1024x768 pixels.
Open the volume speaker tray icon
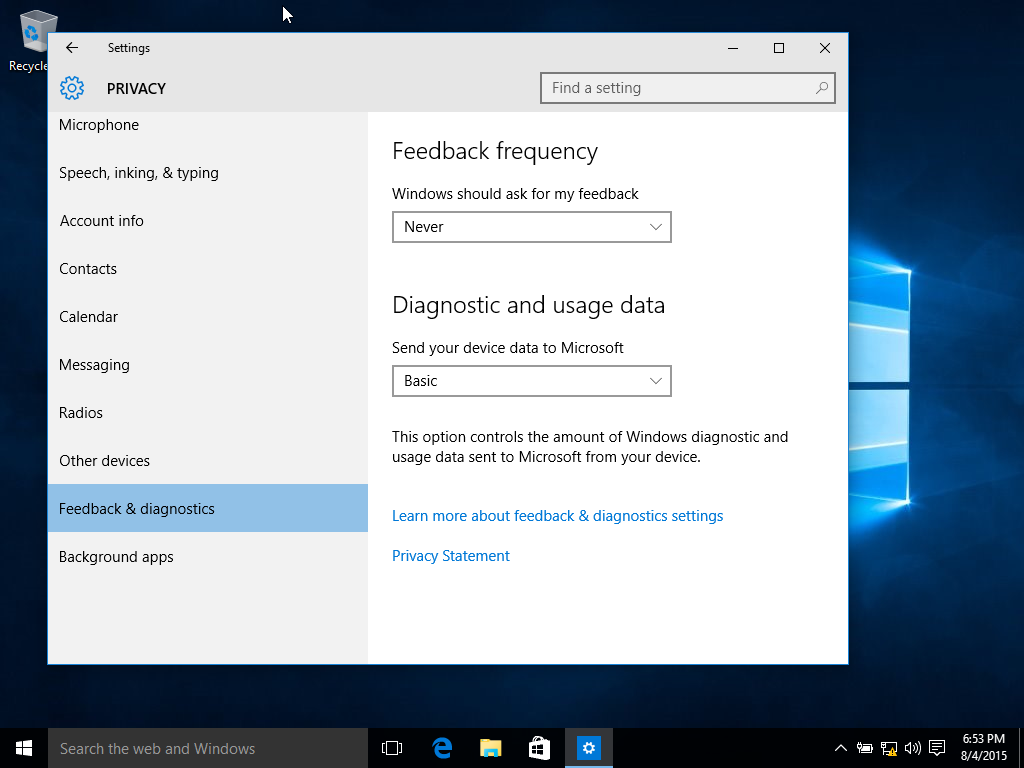pyautogui.click(x=913, y=748)
